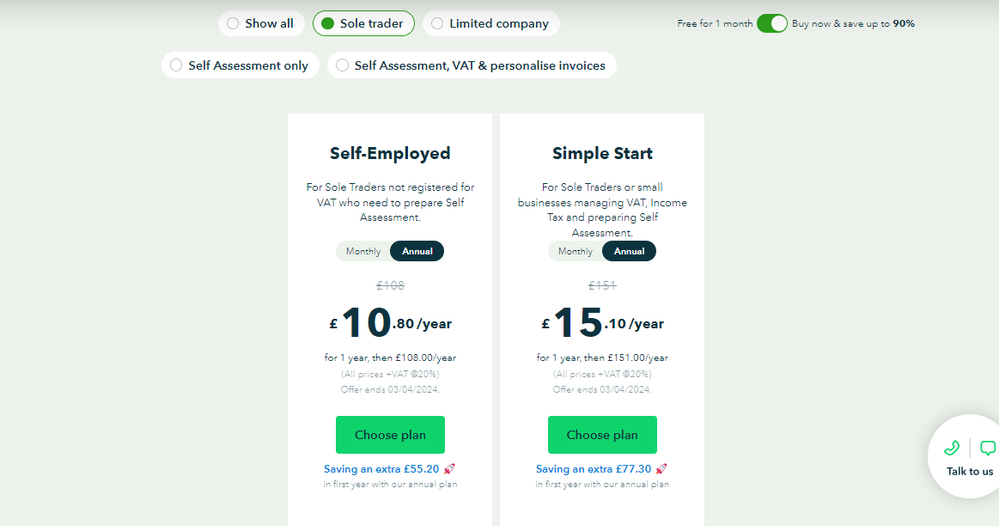Click the Simple Start plan heading
Viewport: 999px width, 526px height.
coord(602,153)
